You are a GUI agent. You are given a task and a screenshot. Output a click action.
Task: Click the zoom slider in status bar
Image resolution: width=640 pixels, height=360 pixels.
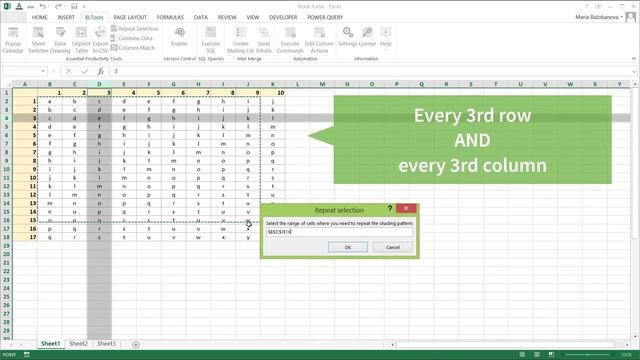[588, 355]
